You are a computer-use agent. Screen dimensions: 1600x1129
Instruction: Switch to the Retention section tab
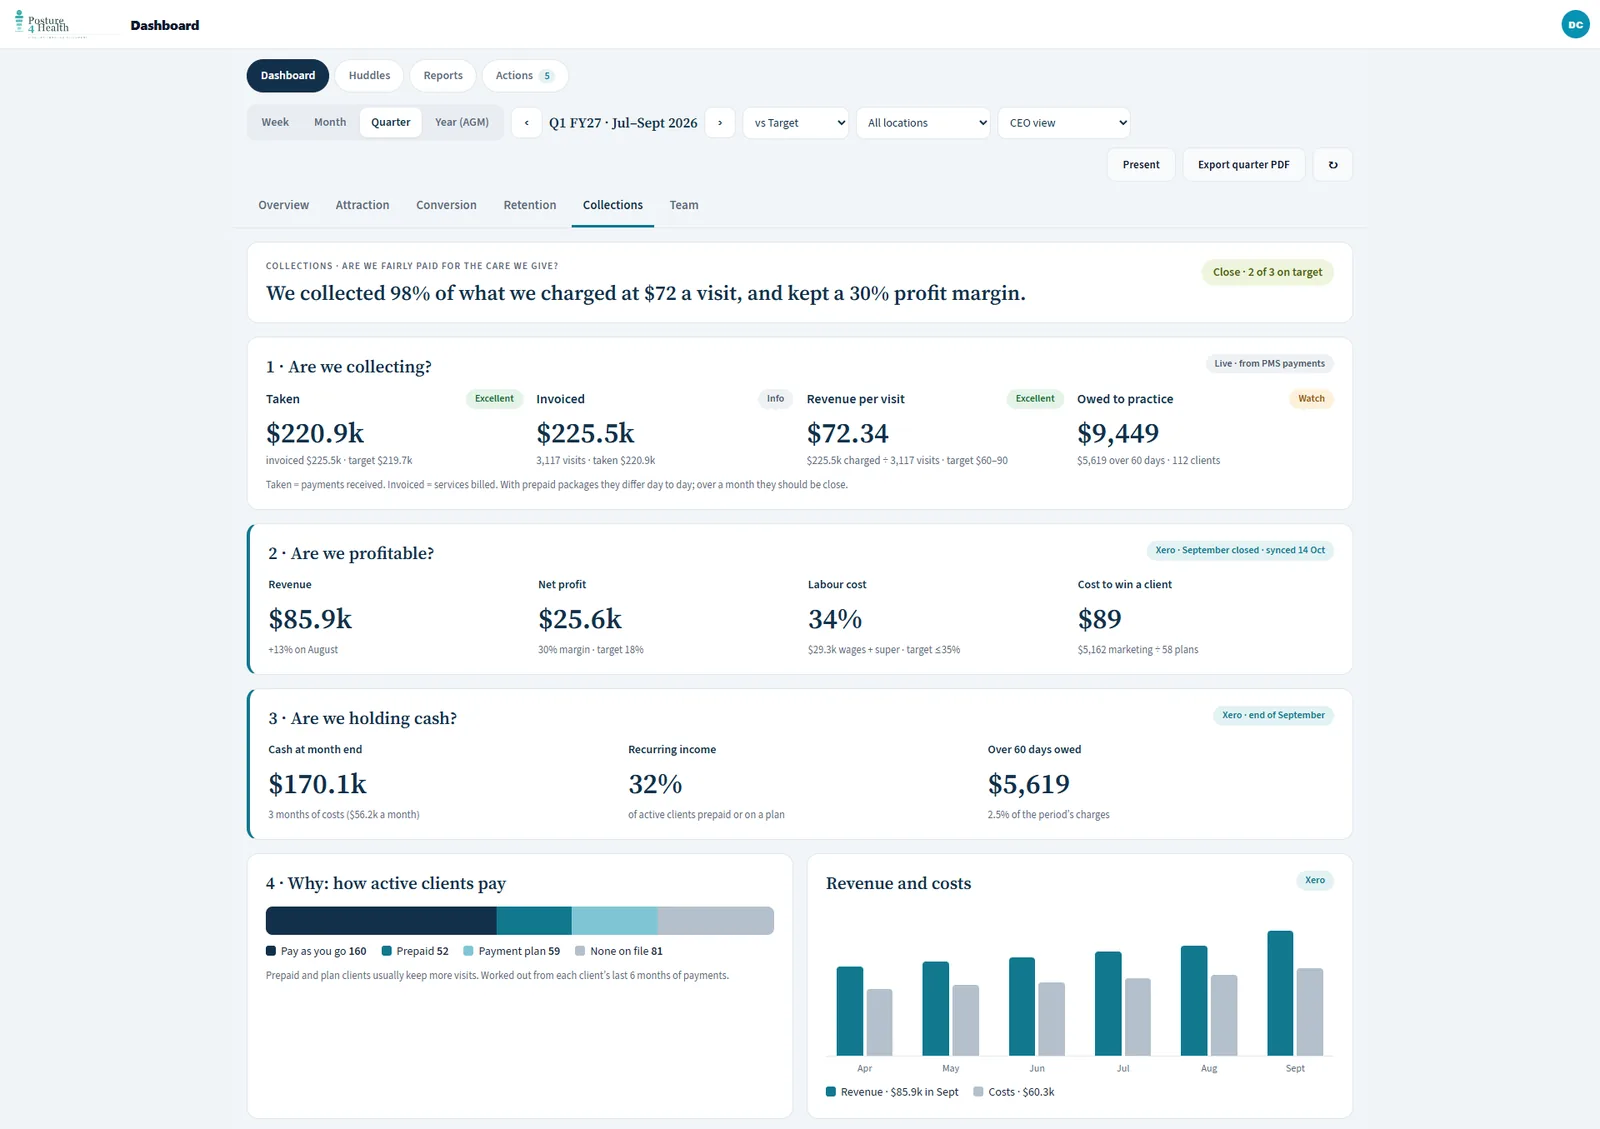tap(530, 205)
